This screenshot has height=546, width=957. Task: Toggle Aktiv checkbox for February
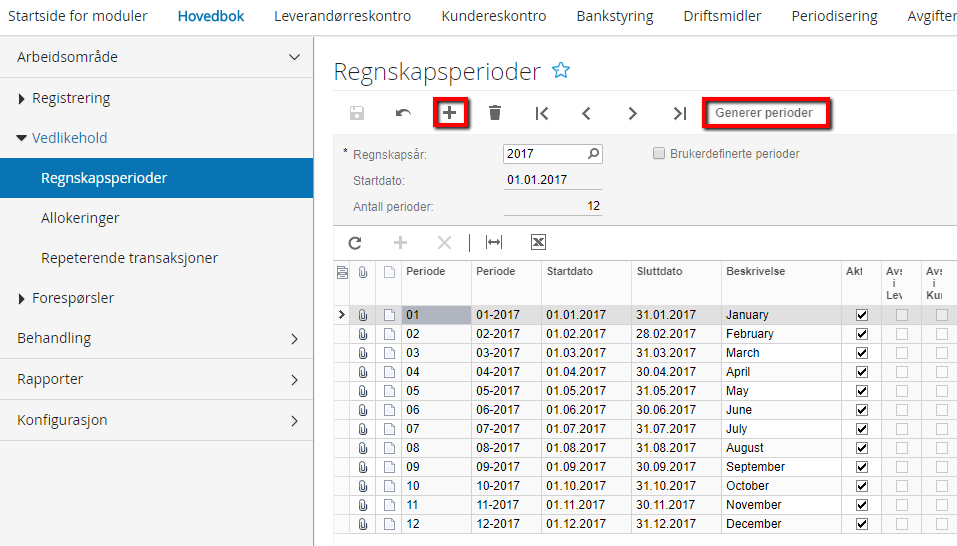[x=862, y=334]
